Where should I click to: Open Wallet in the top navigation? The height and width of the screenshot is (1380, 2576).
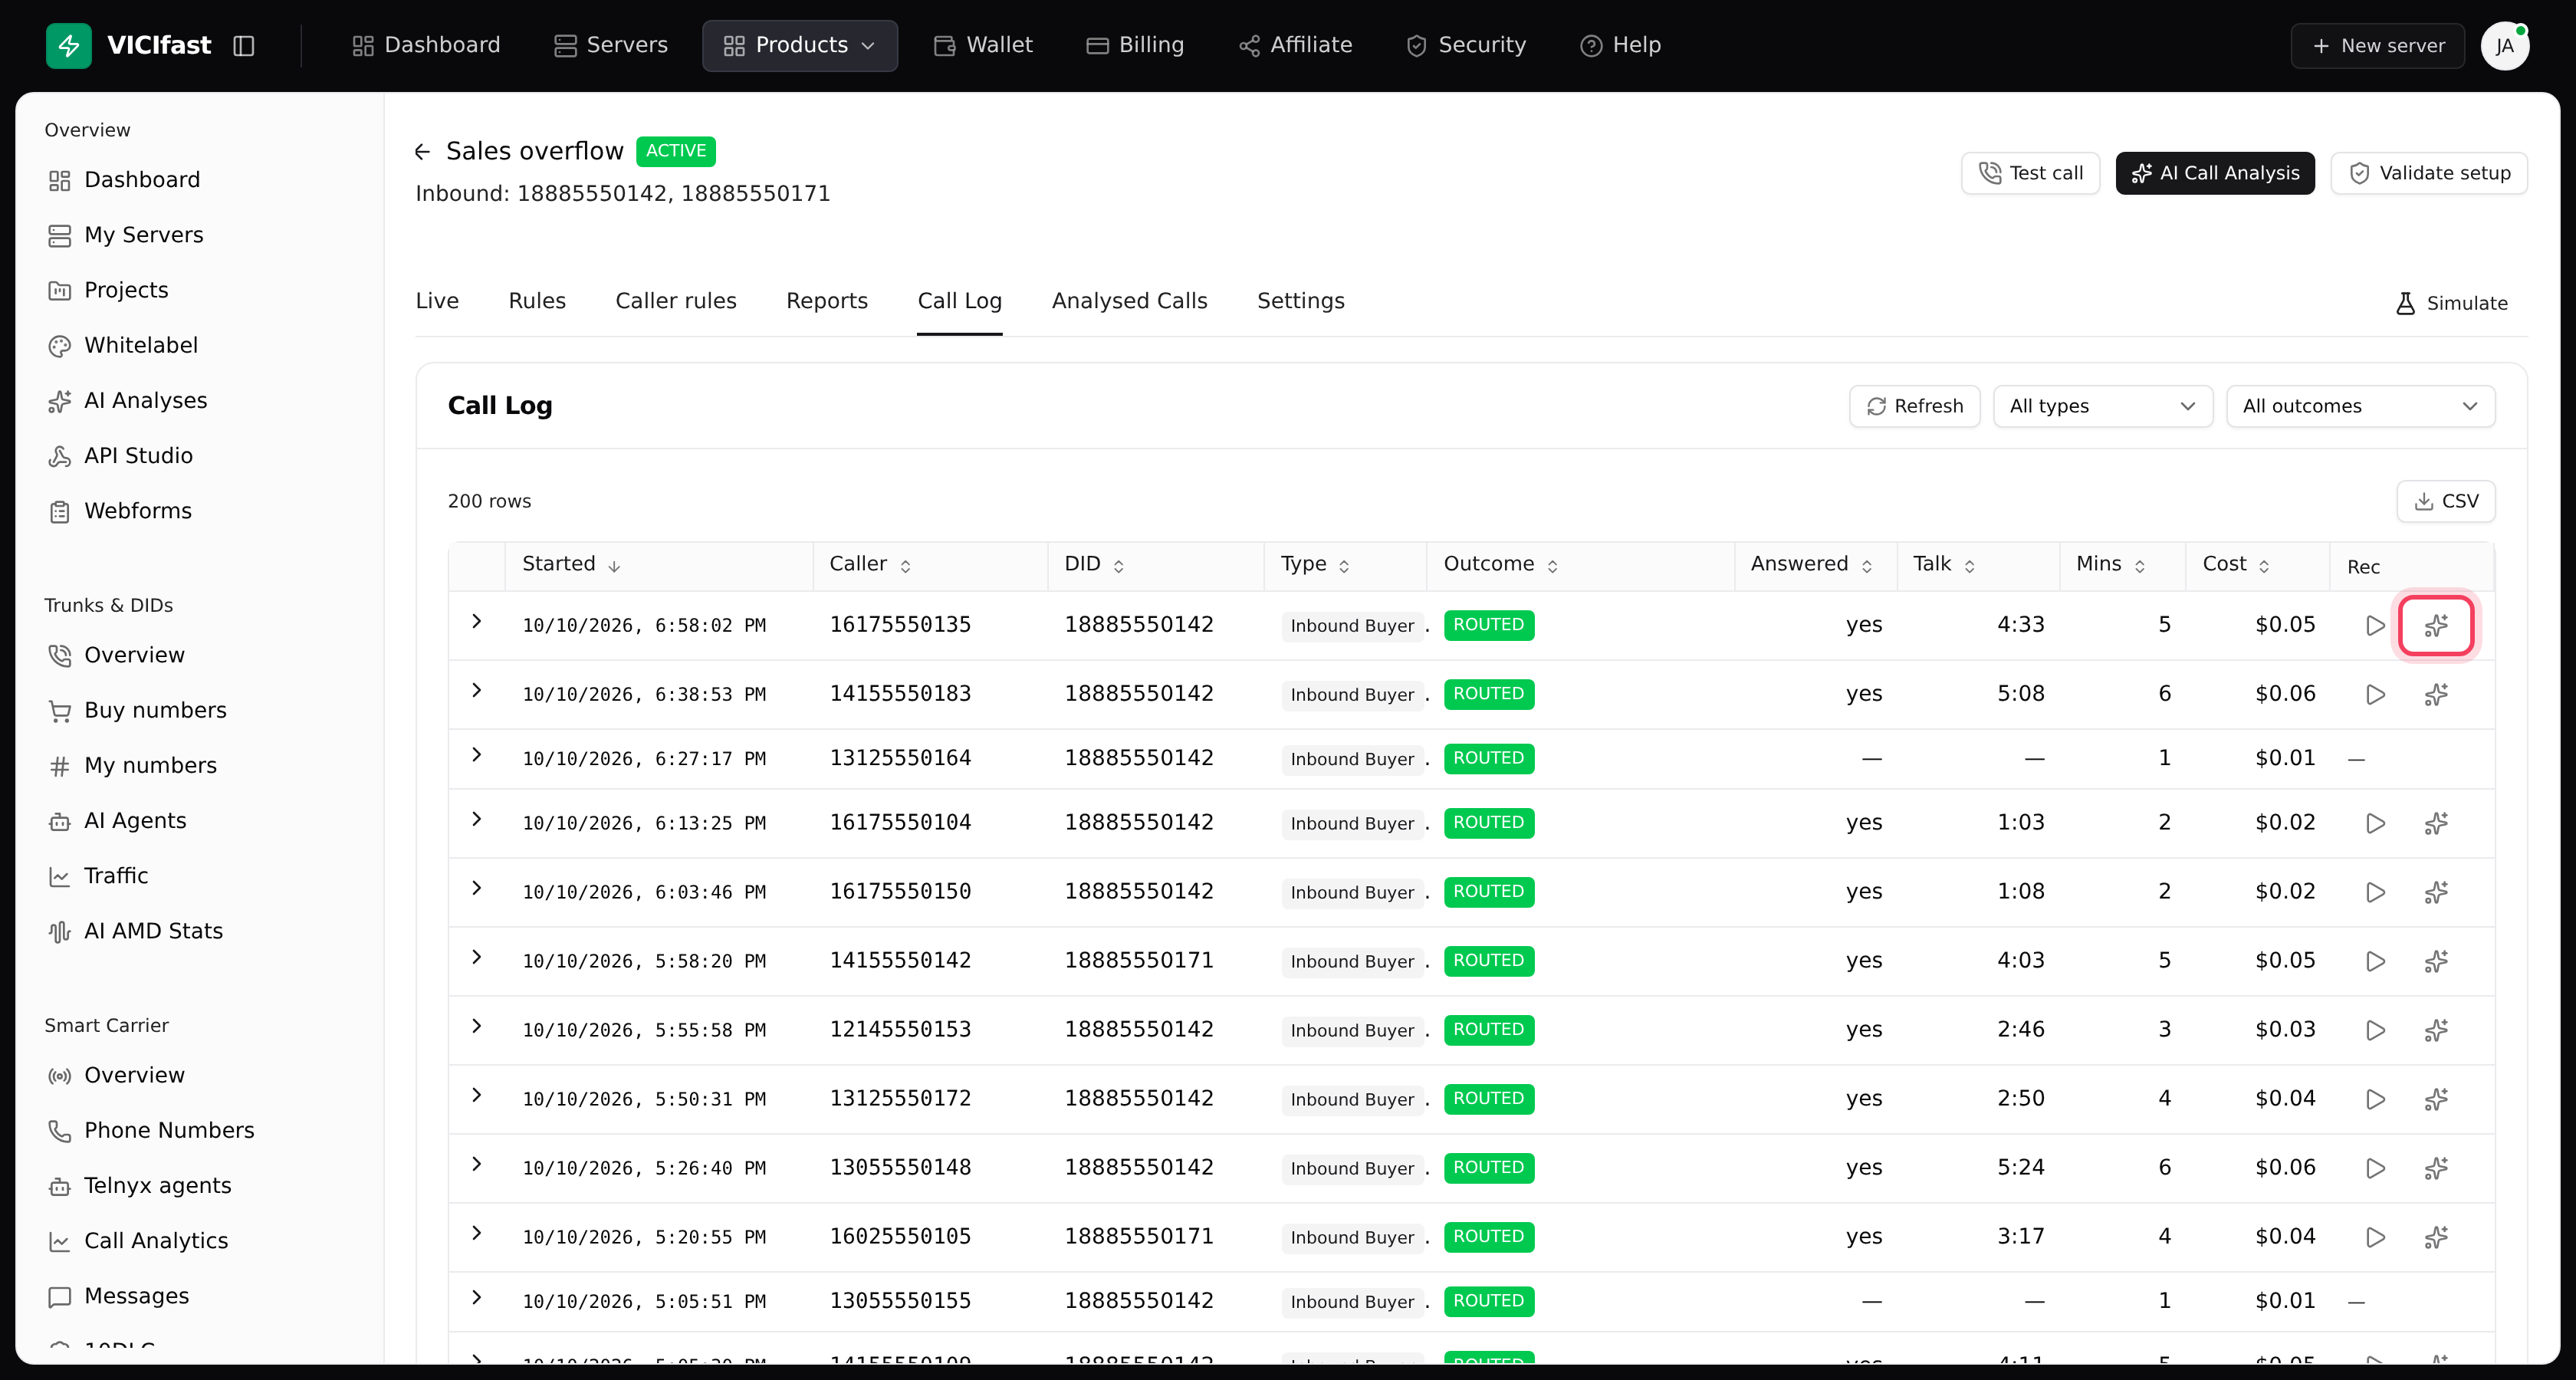982,46
